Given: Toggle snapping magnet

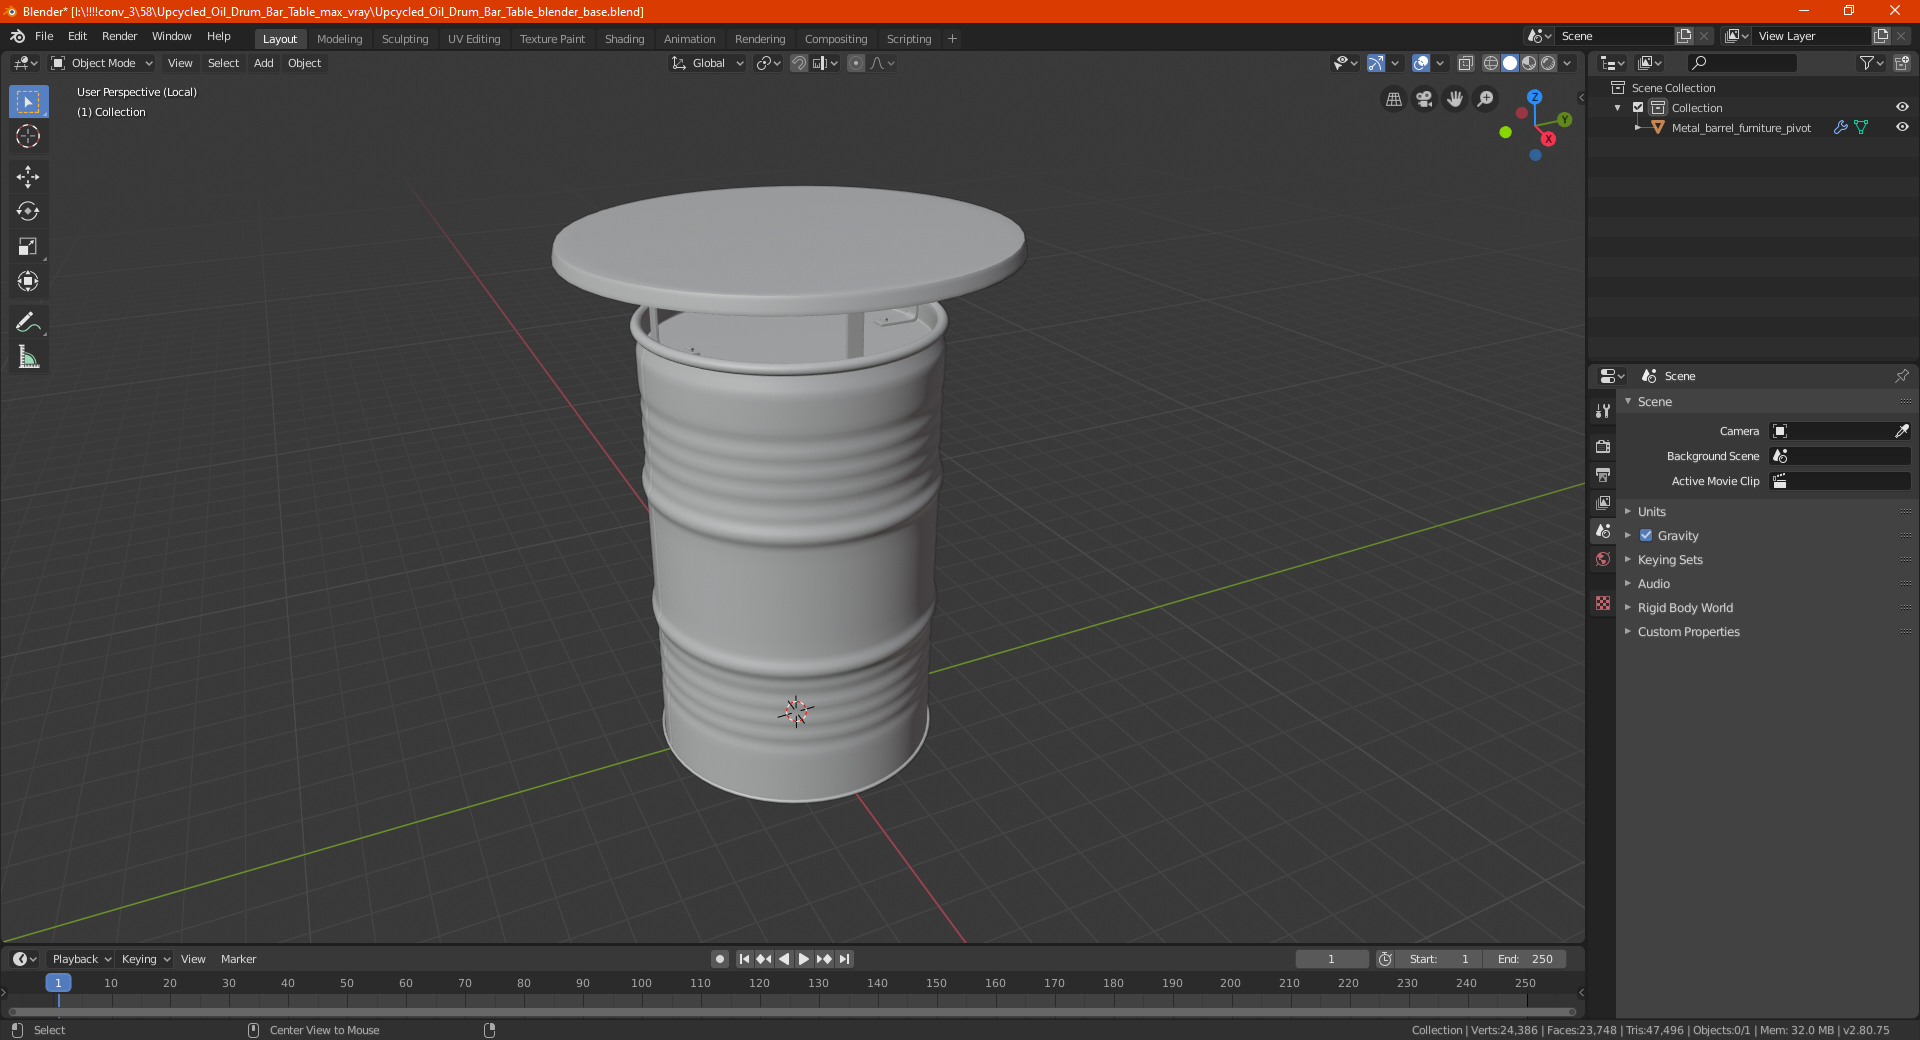Looking at the screenshot, I should click(798, 63).
